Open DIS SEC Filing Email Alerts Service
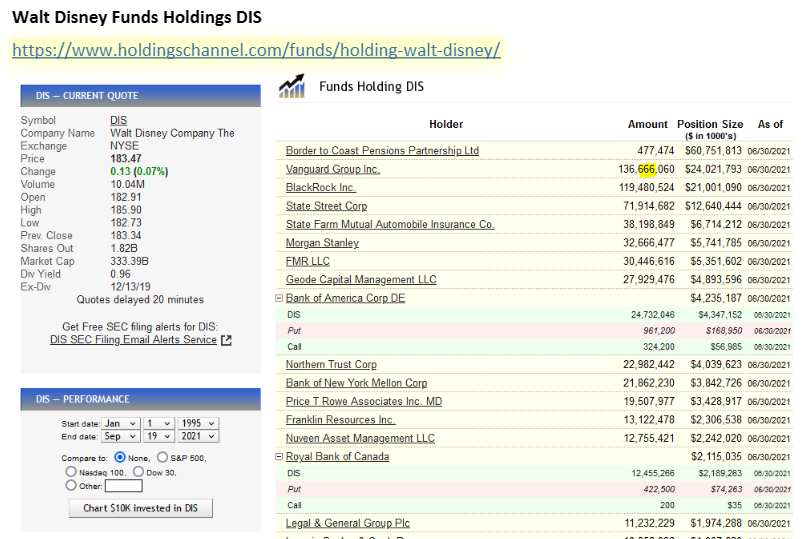 pos(133,340)
